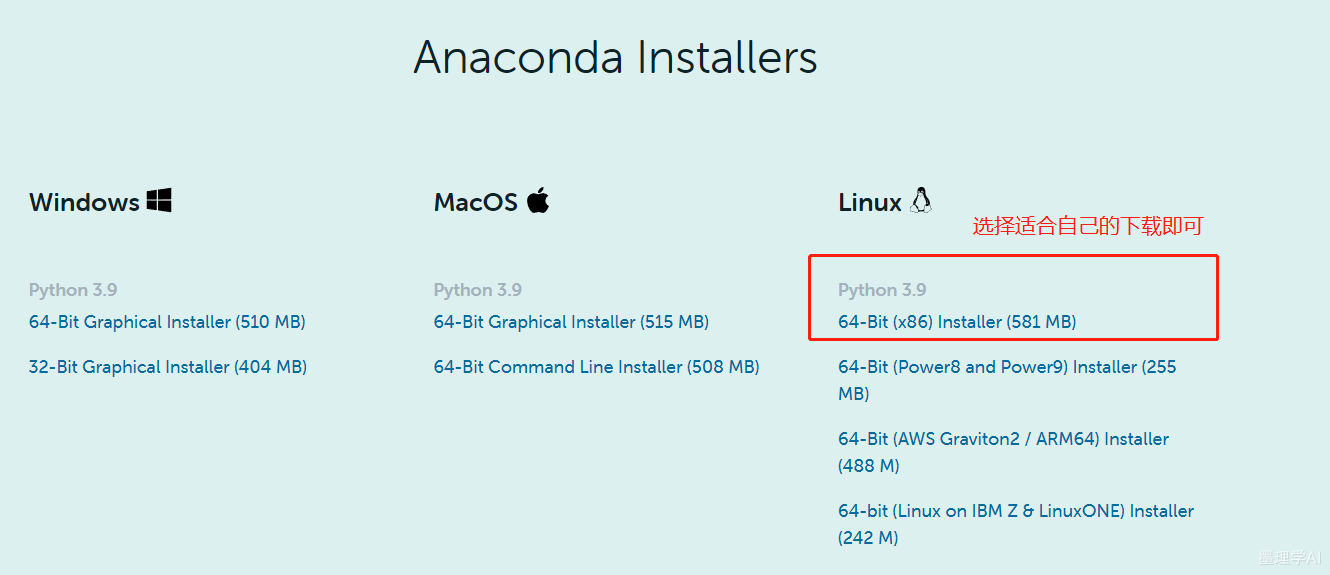Viewport: 1330px width, 575px height.
Task: Click the MacOS section heading text
Action: click(476, 202)
